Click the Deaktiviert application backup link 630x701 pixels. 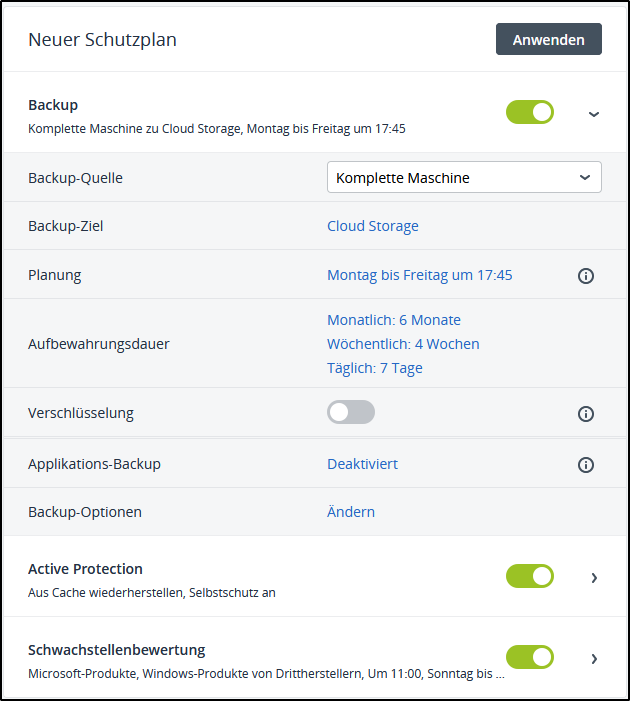tap(362, 464)
